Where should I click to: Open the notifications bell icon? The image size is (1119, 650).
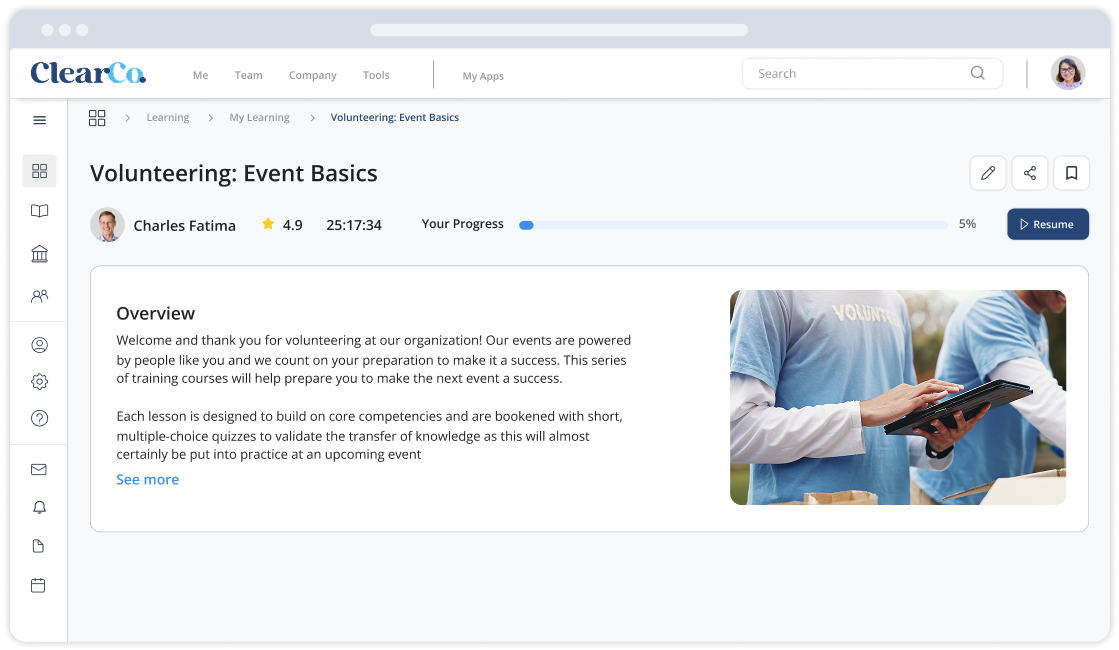(39, 507)
